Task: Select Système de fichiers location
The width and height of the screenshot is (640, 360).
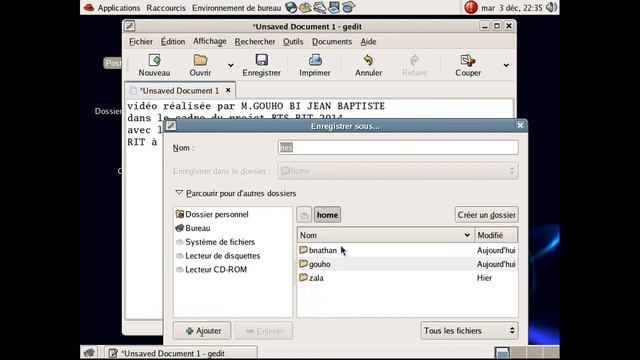Action: coord(215,242)
